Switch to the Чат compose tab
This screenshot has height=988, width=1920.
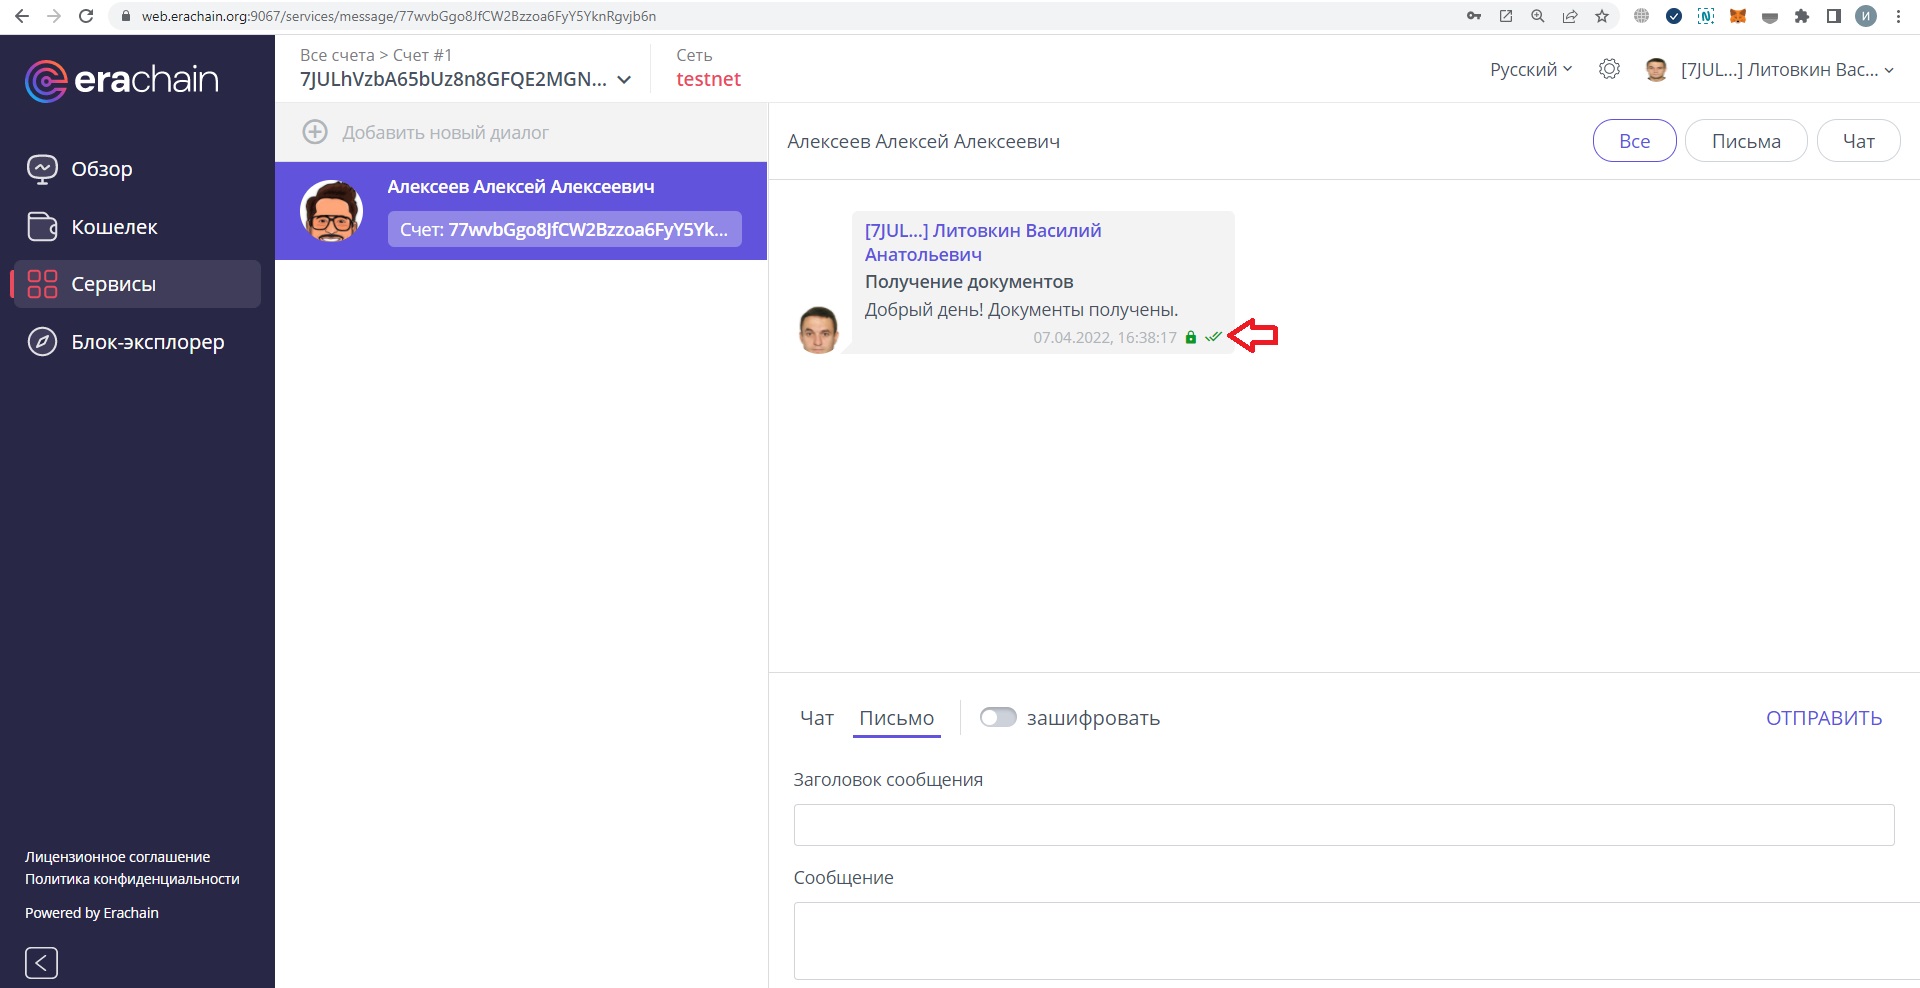click(816, 718)
